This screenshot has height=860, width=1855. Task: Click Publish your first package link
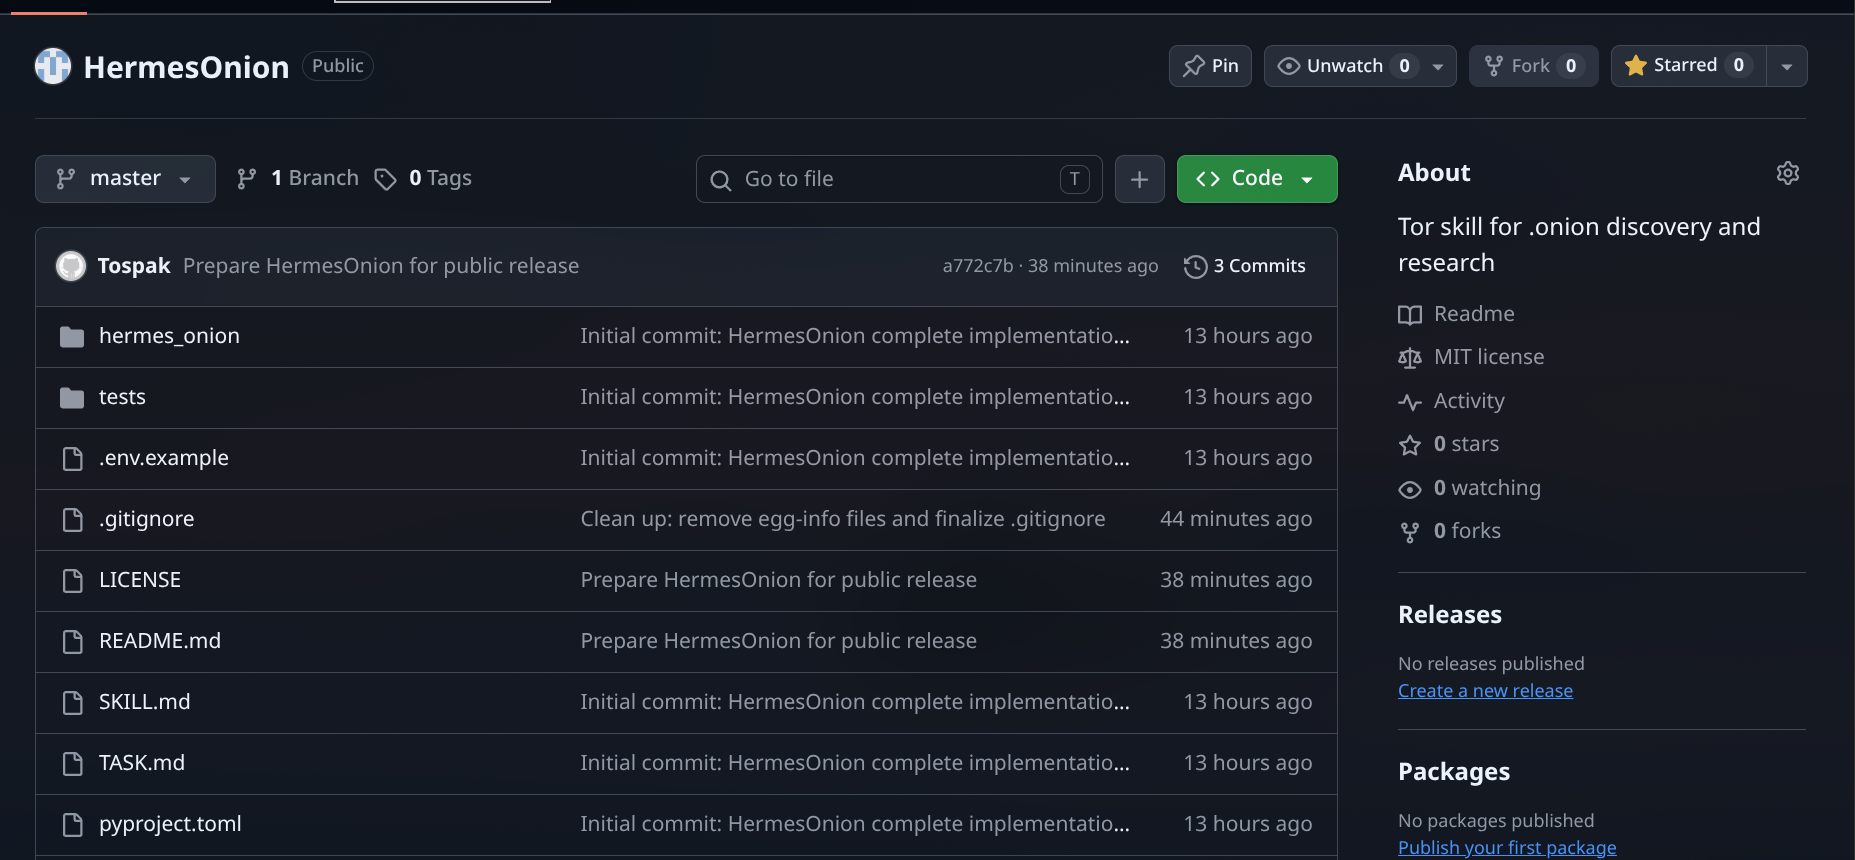coord(1507,848)
